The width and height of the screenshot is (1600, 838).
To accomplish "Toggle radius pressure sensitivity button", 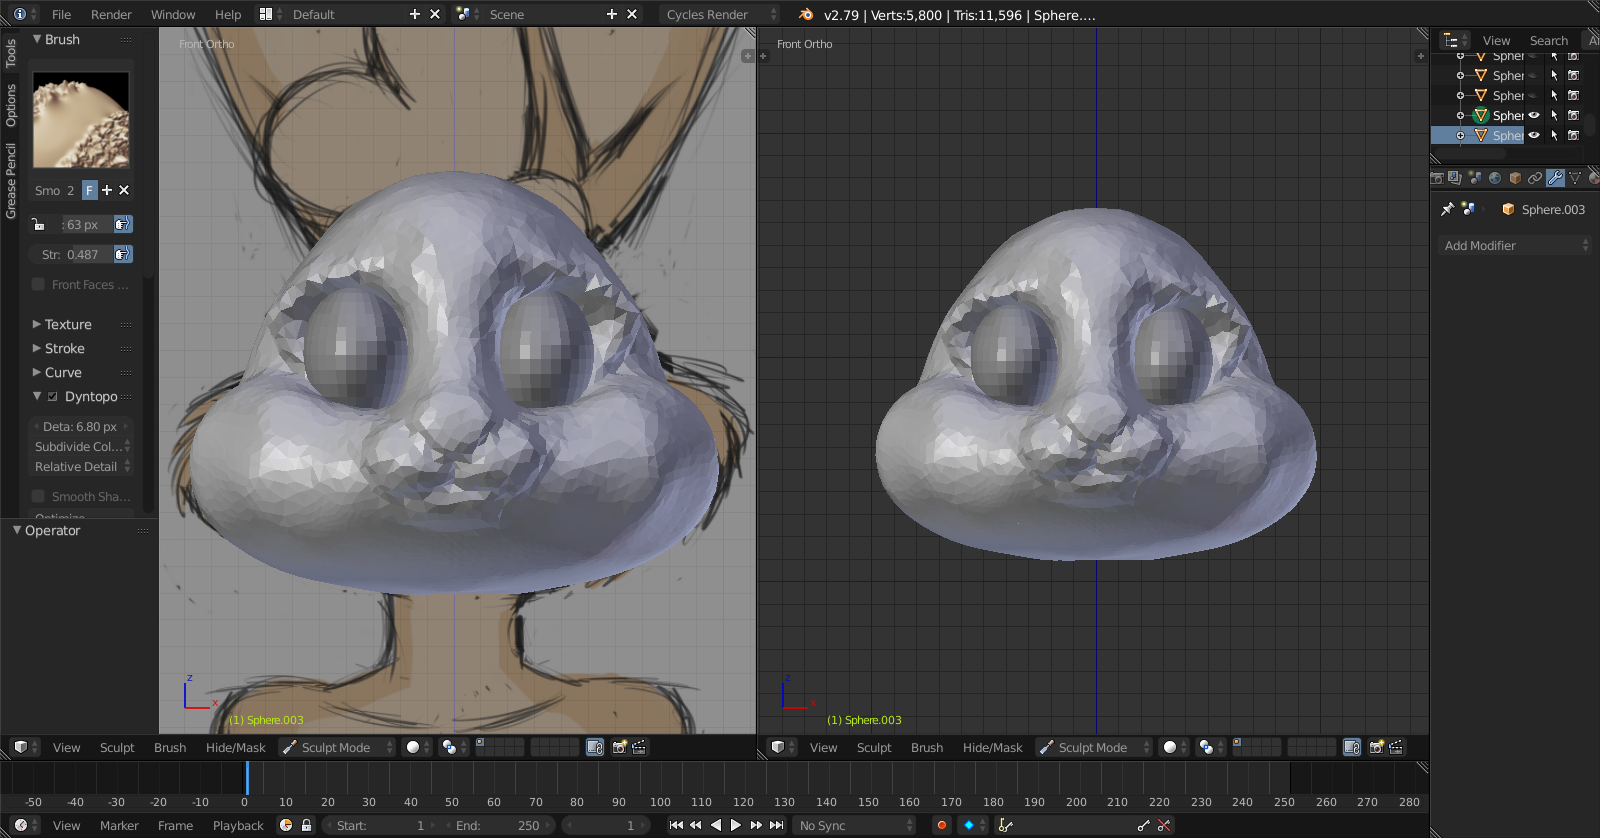I will pyautogui.click(x=123, y=224).
